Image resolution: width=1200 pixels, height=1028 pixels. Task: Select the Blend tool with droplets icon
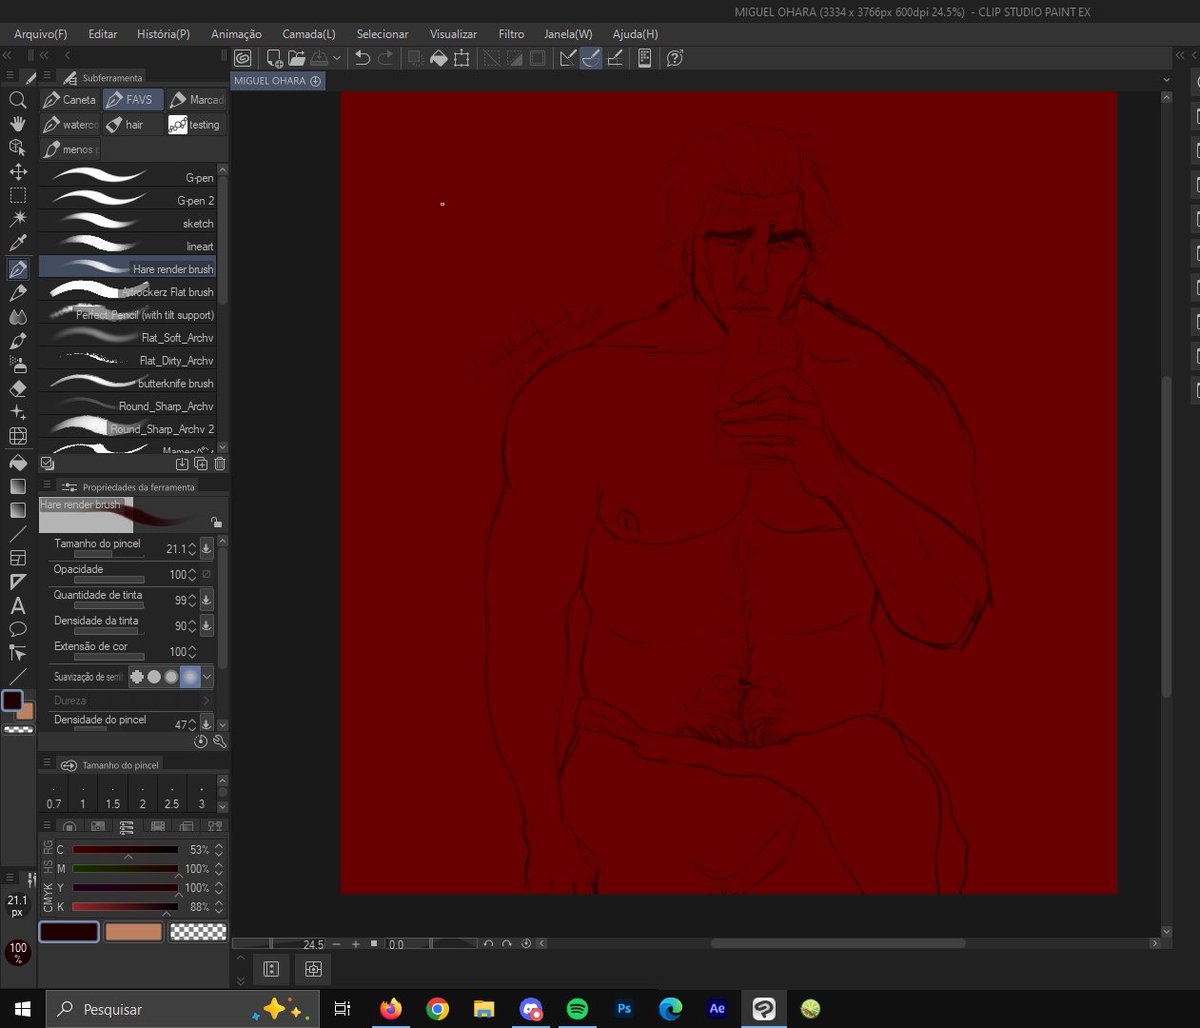17,317
